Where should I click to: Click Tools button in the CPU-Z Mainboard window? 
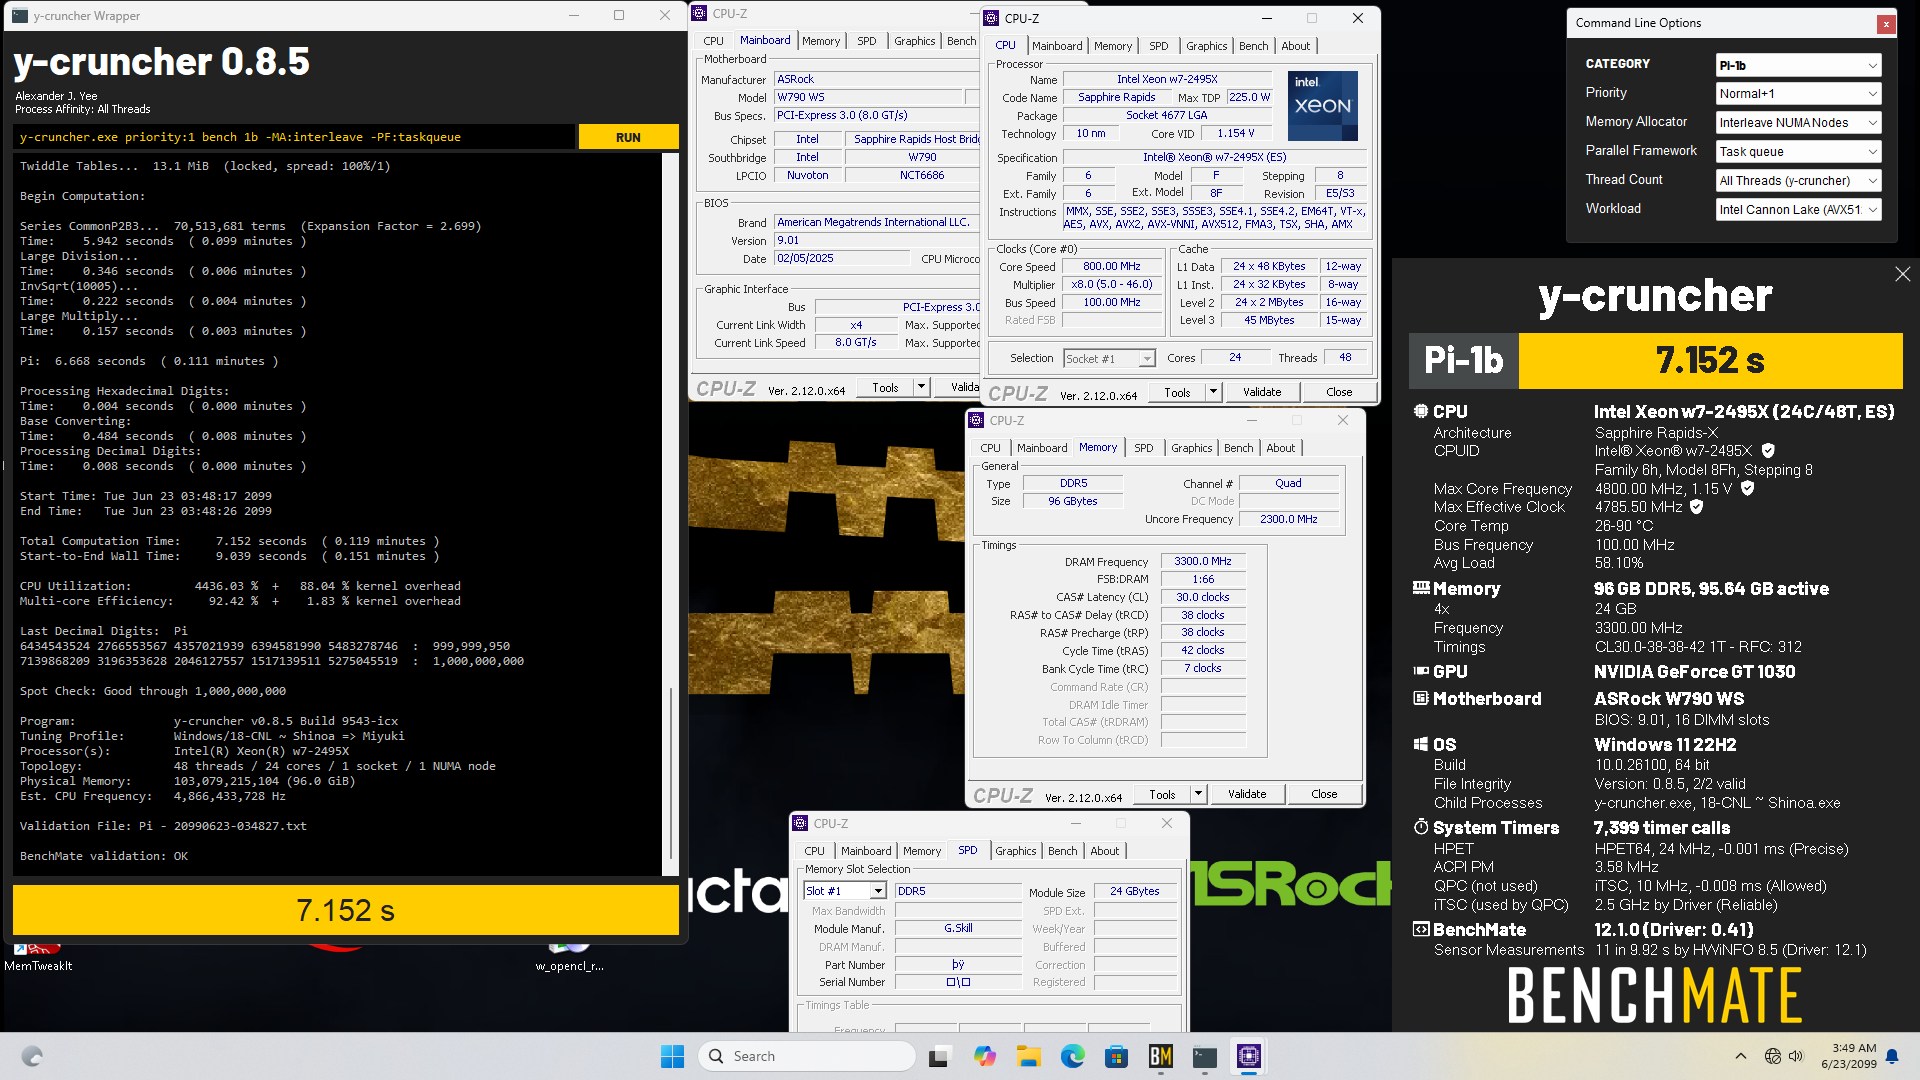tap(885, 387)
